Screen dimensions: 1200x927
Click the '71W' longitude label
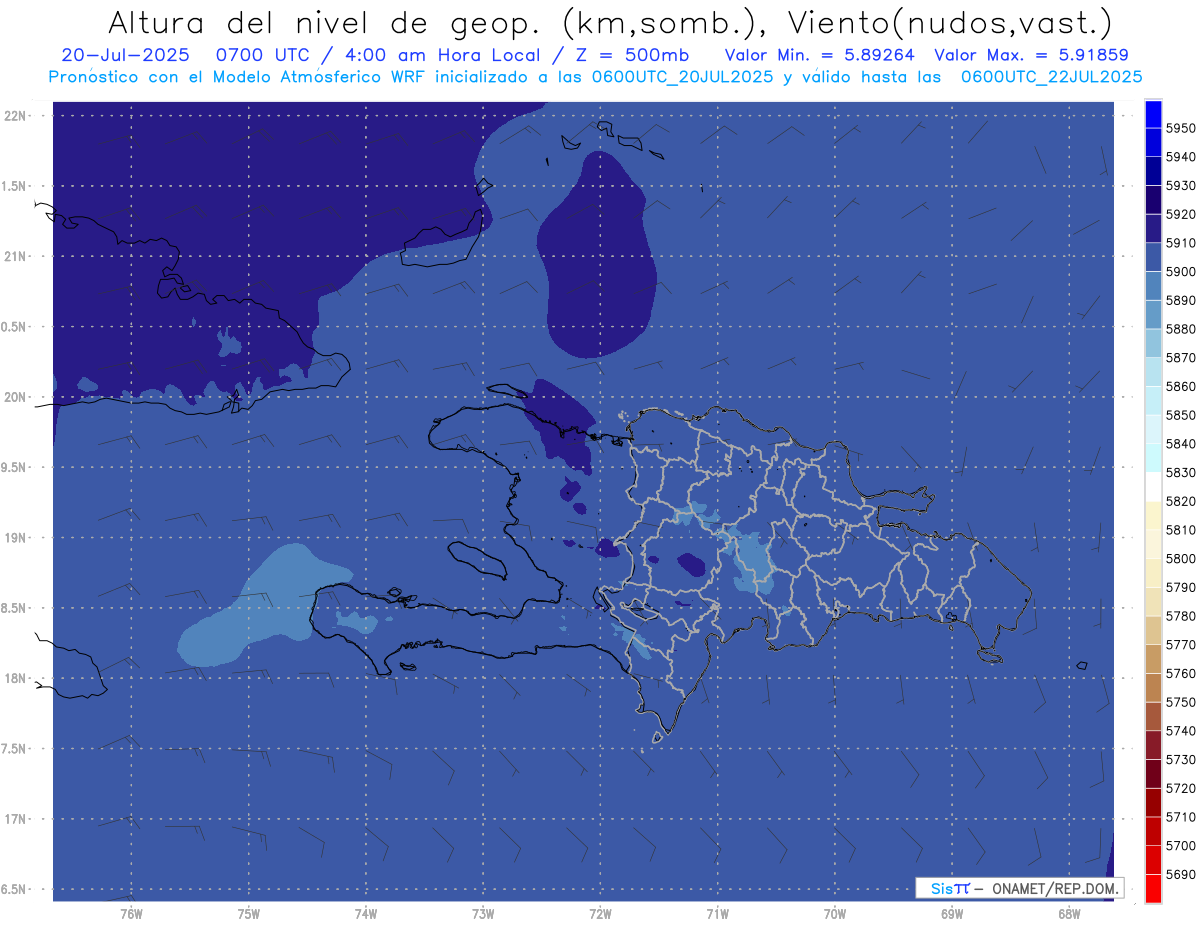click(x=717, y=914)
